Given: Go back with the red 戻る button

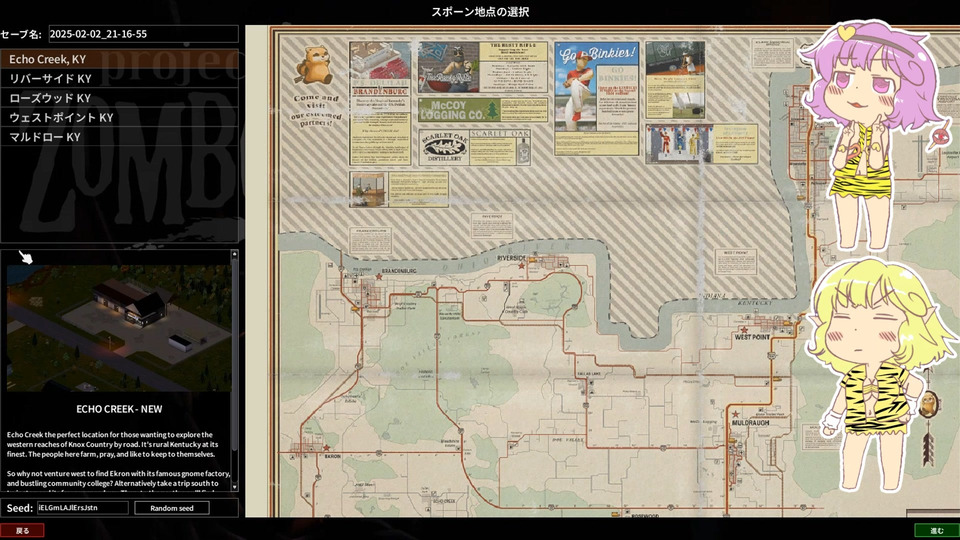Looking at the screenshot, I should tap(22, 530).
